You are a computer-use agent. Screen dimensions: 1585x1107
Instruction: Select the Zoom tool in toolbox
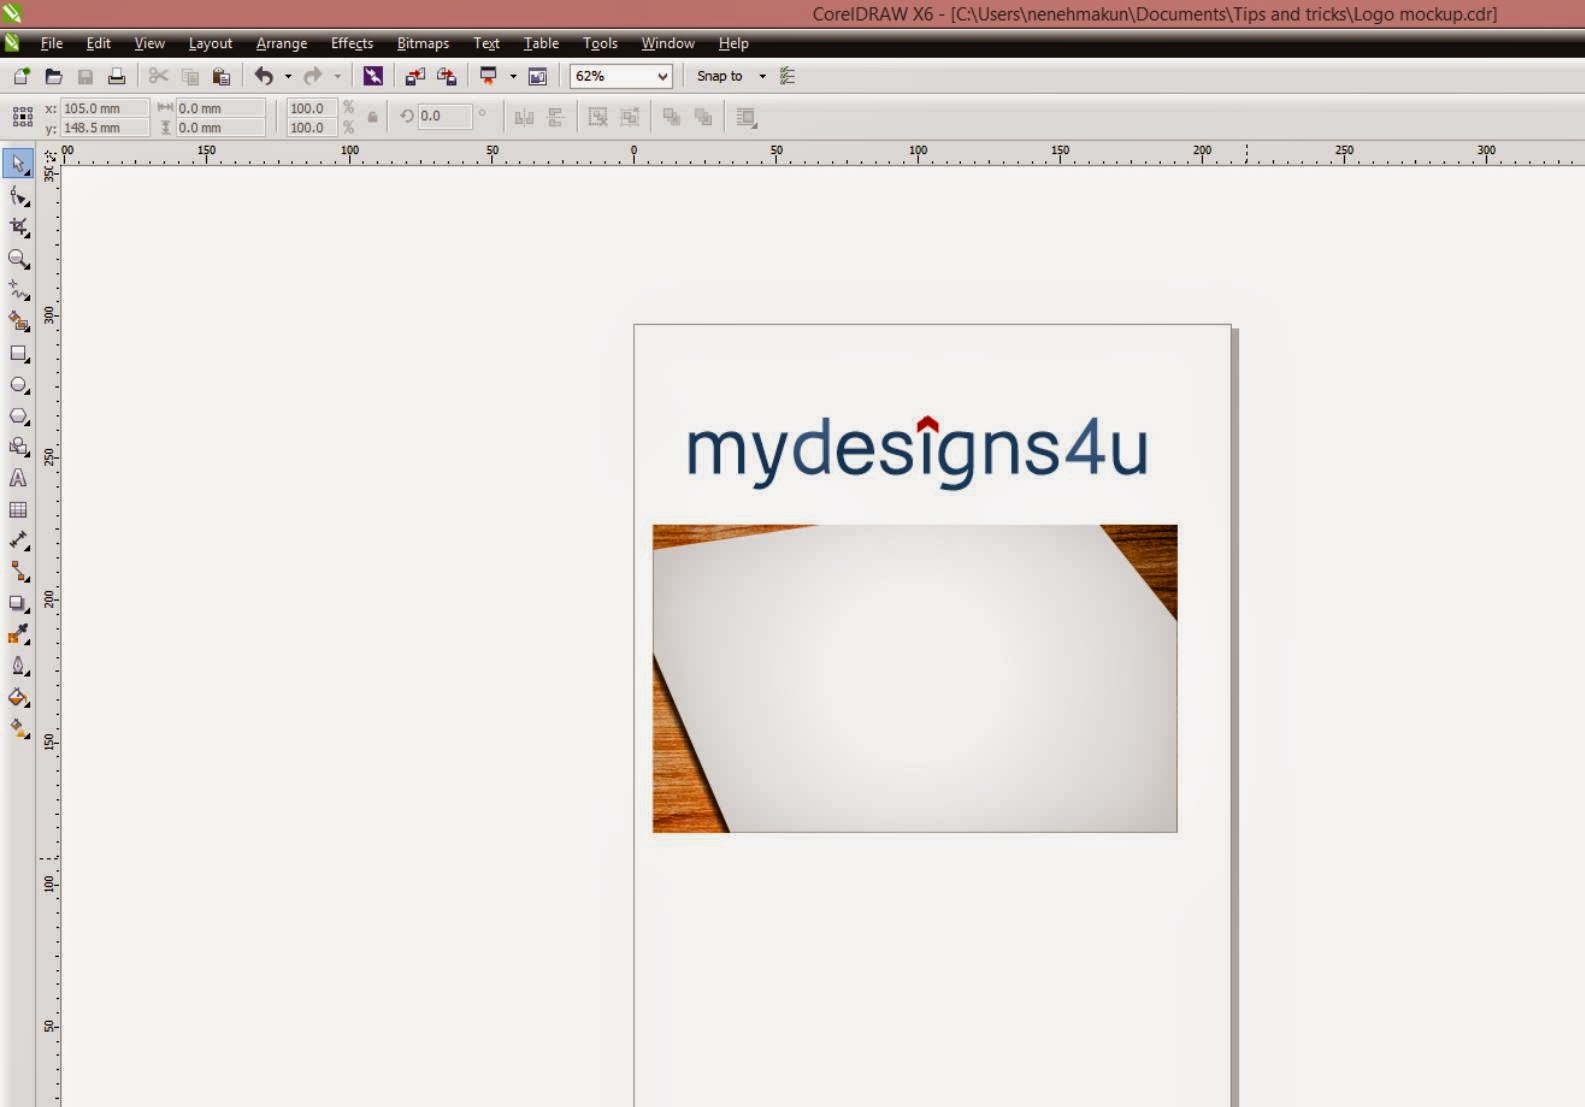[x=18, y=259]
